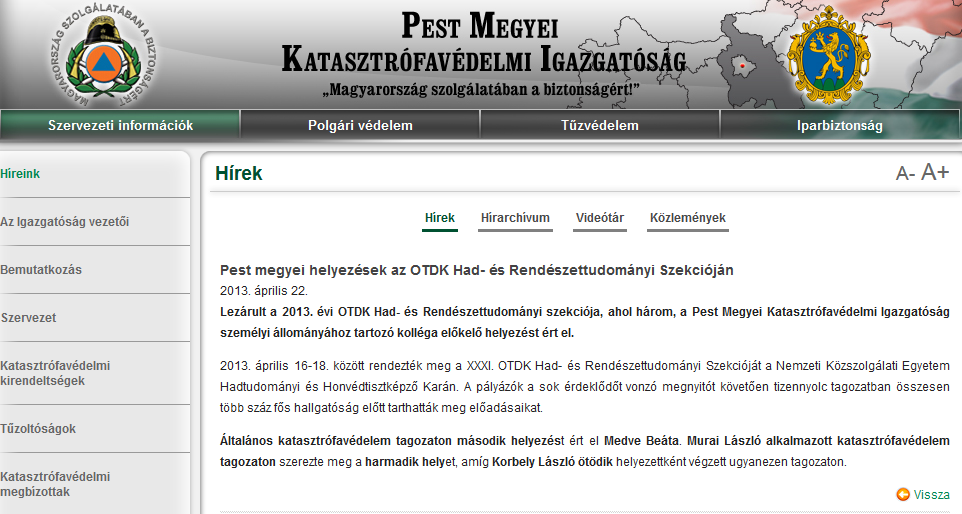962x514 pixels.
Task: Open Tűzoltóságok sidebar link
Action: 38,429
